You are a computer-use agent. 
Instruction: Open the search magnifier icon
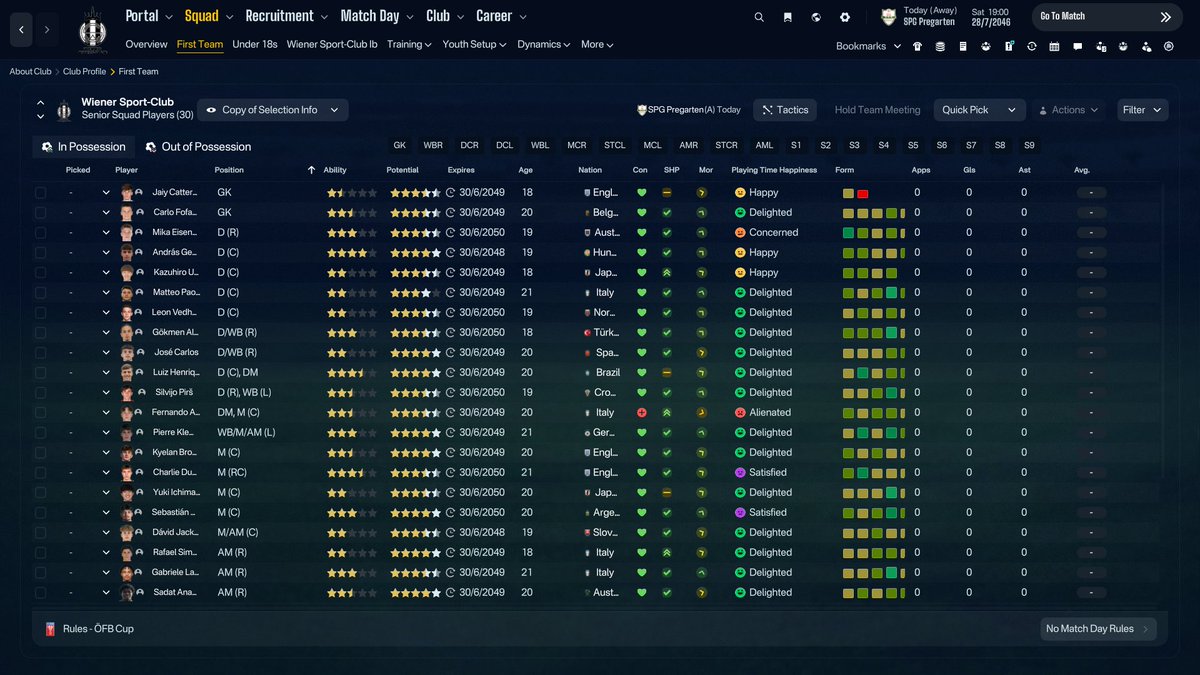pyautogui.click(x=759, y=17)
